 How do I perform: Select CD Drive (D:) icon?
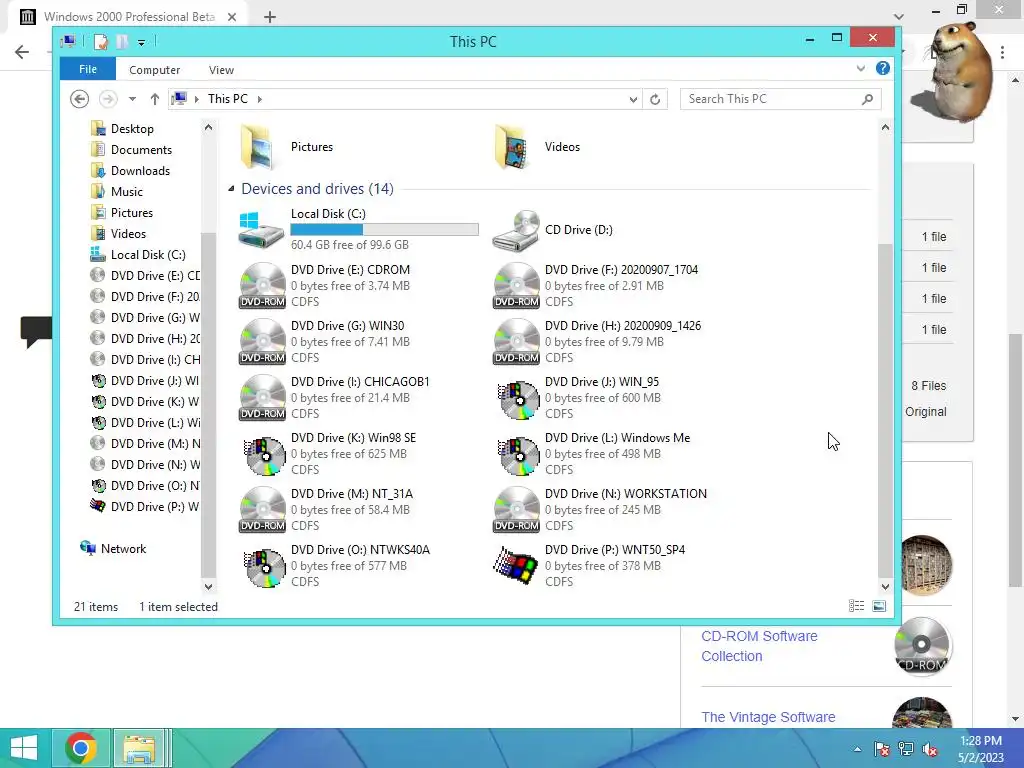(515, 230)
